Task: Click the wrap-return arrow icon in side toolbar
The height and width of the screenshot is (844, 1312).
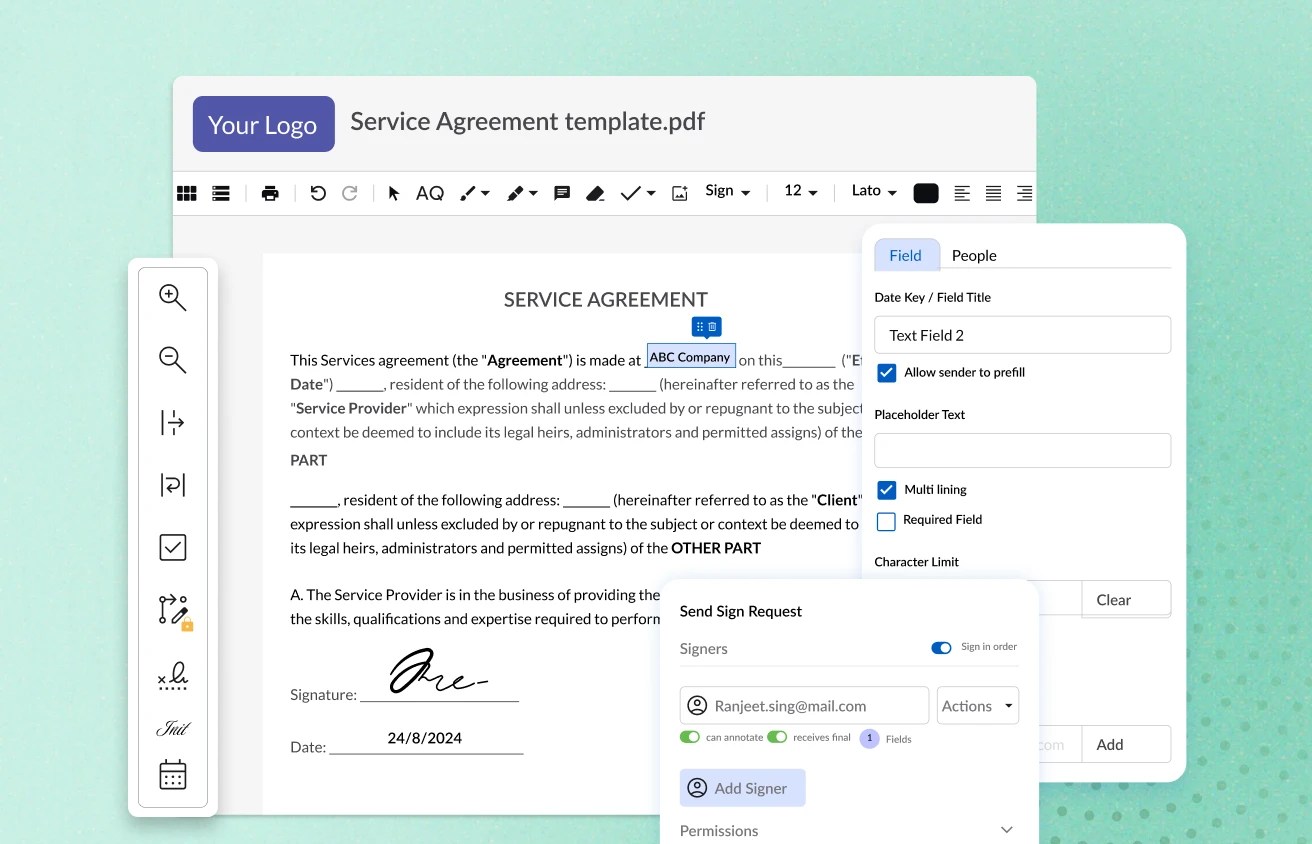Action: pyautogui.click(x=173, y=485)
